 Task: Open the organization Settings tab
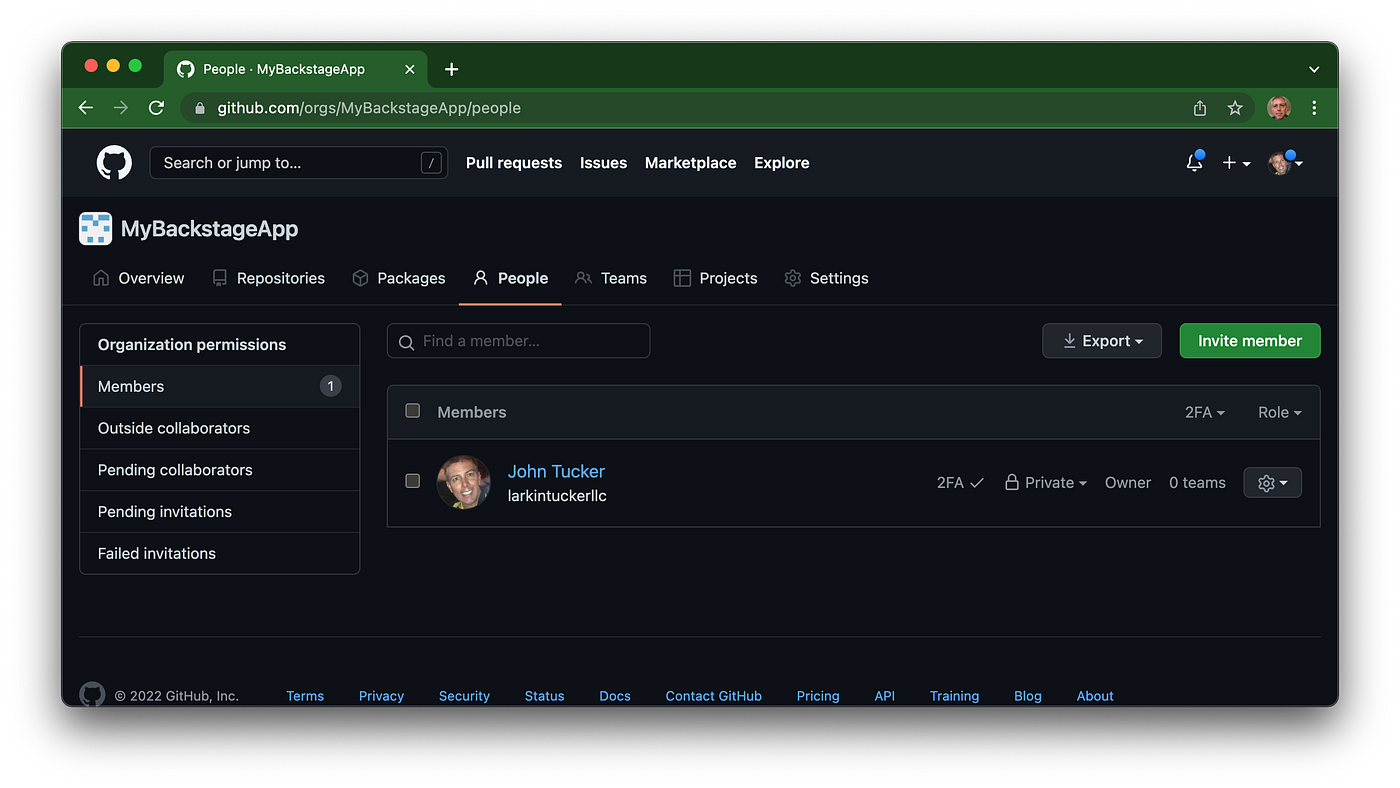click(826, 278)
